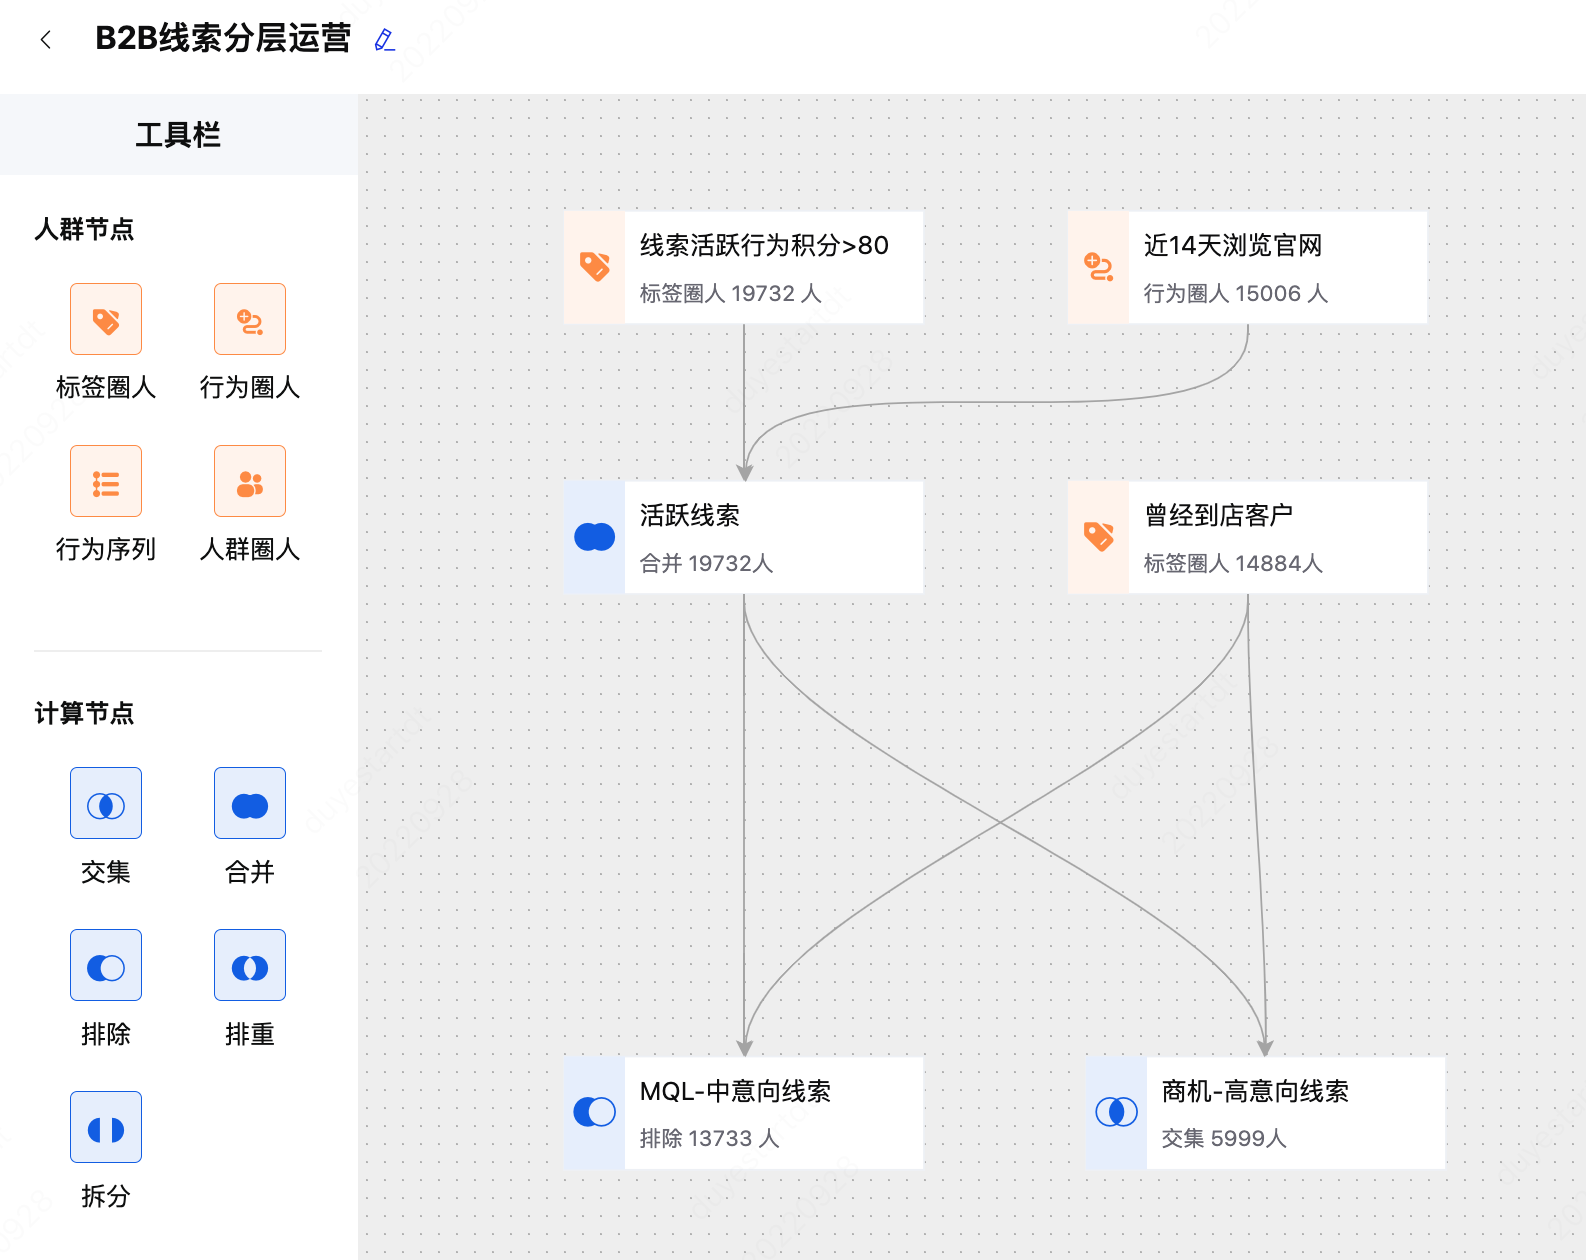Open the MQL-中意向线索 node title
This screenshot has width=1586, height=1260.
coord(736,1091)
